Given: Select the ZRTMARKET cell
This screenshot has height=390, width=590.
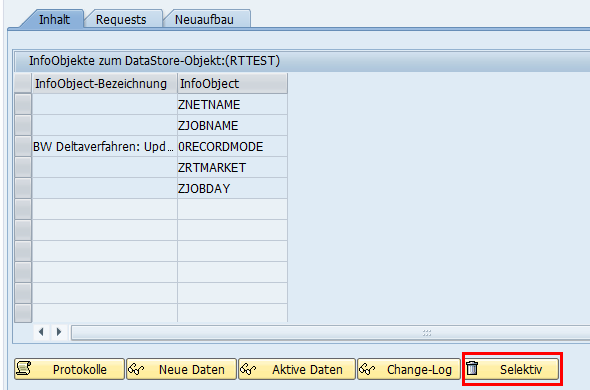Looking at the screenshot, I should pyautogui.click(x=232, y=168).
